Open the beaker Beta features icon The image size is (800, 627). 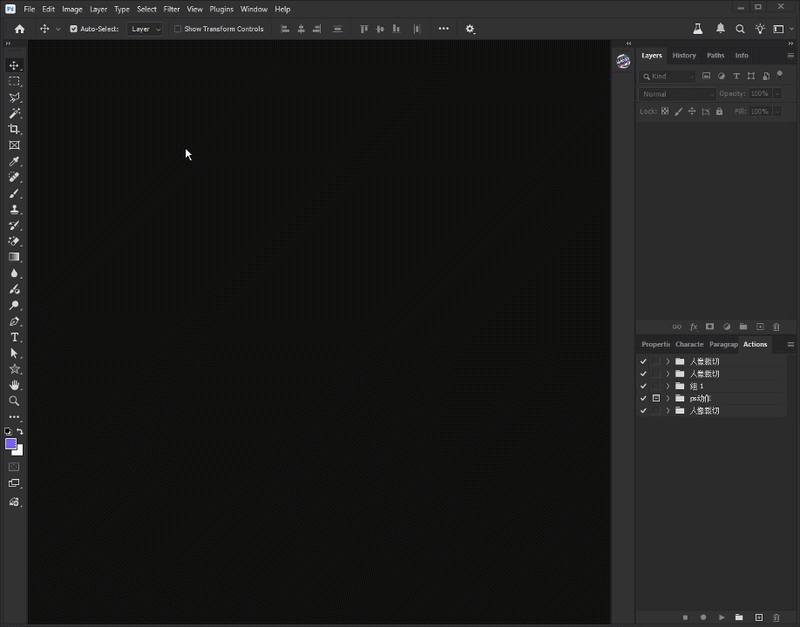(697, 29)
